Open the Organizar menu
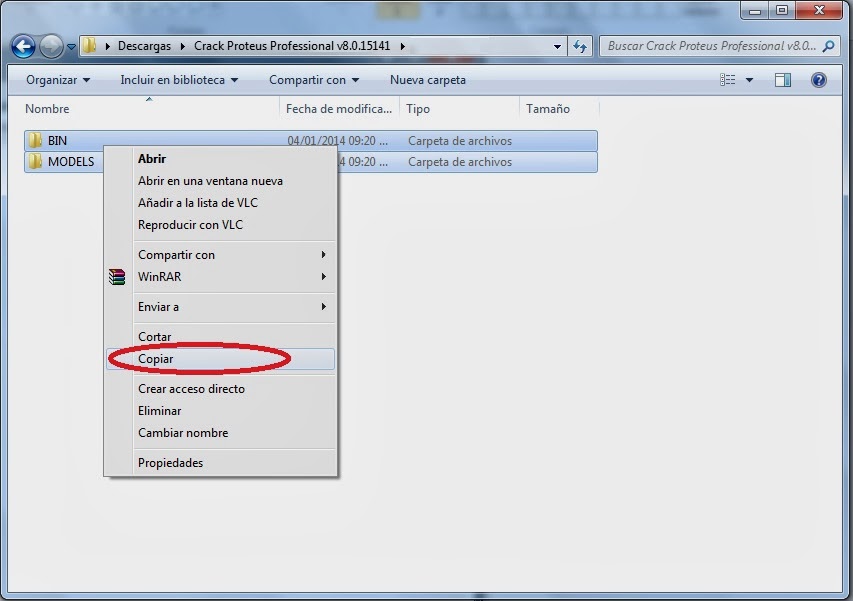The image size is (853, 601). [58, 80]
